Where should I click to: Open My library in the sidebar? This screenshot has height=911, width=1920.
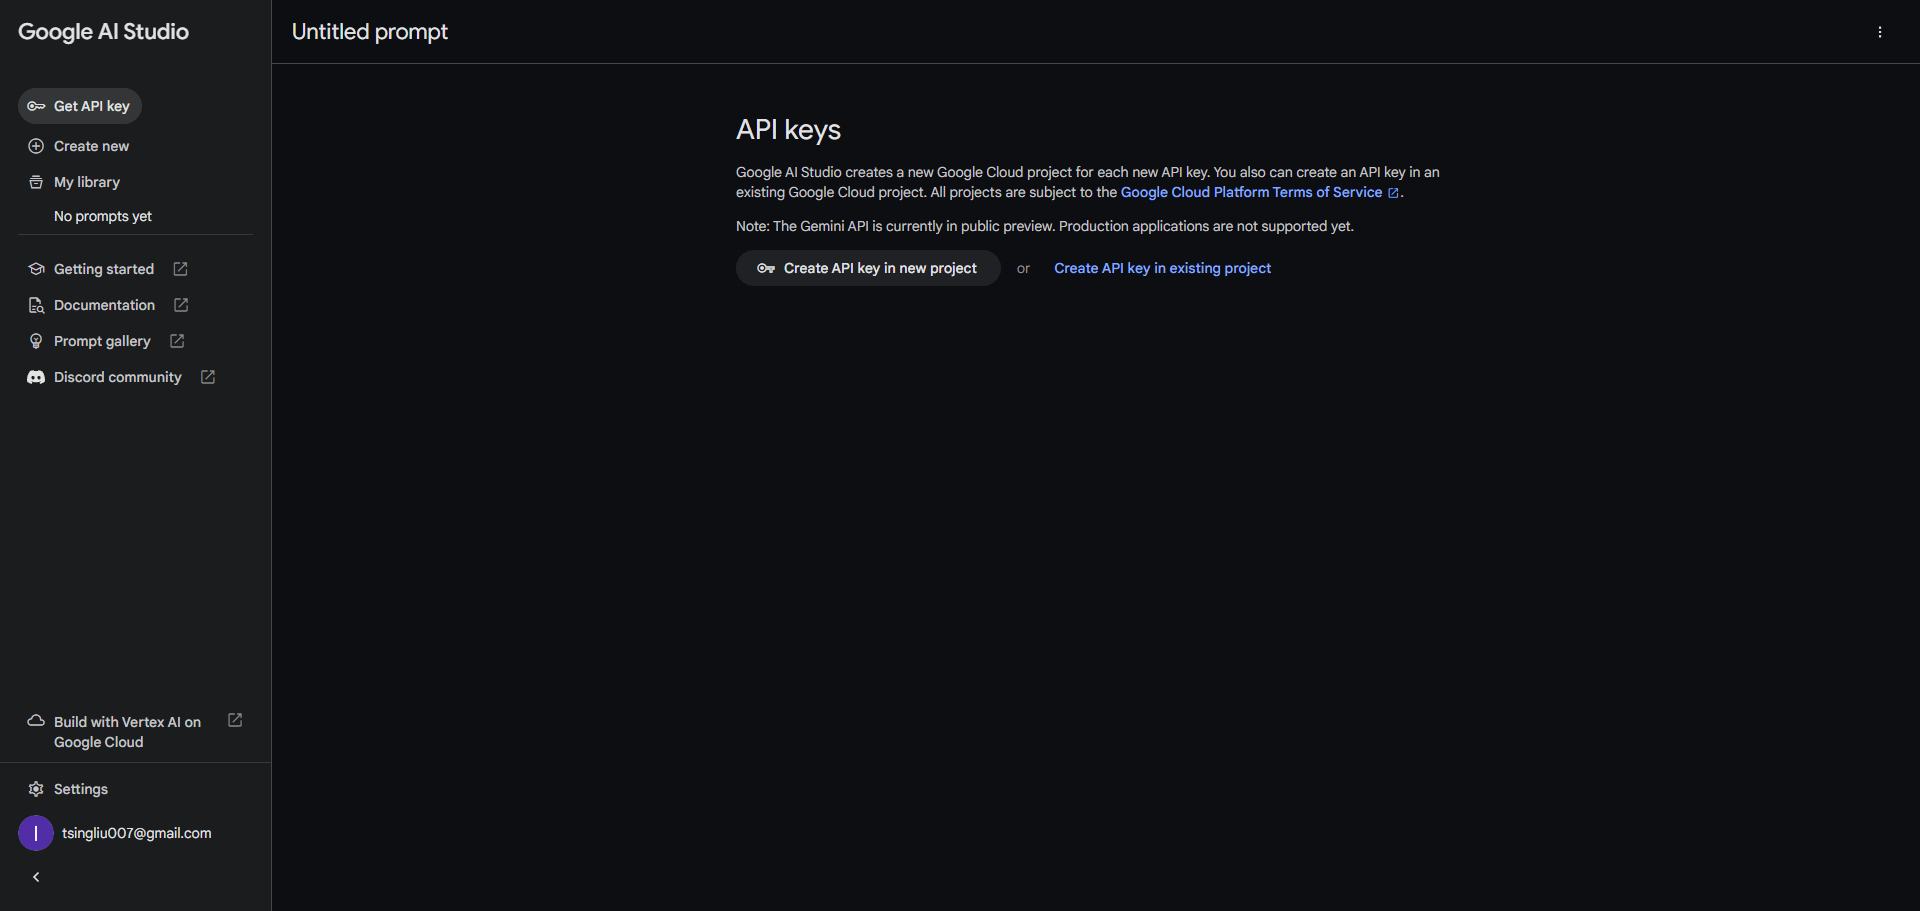pos(87,182)
